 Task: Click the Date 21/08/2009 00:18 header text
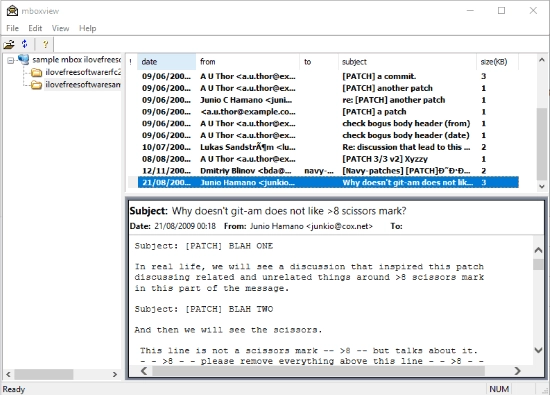pos(173,226)
